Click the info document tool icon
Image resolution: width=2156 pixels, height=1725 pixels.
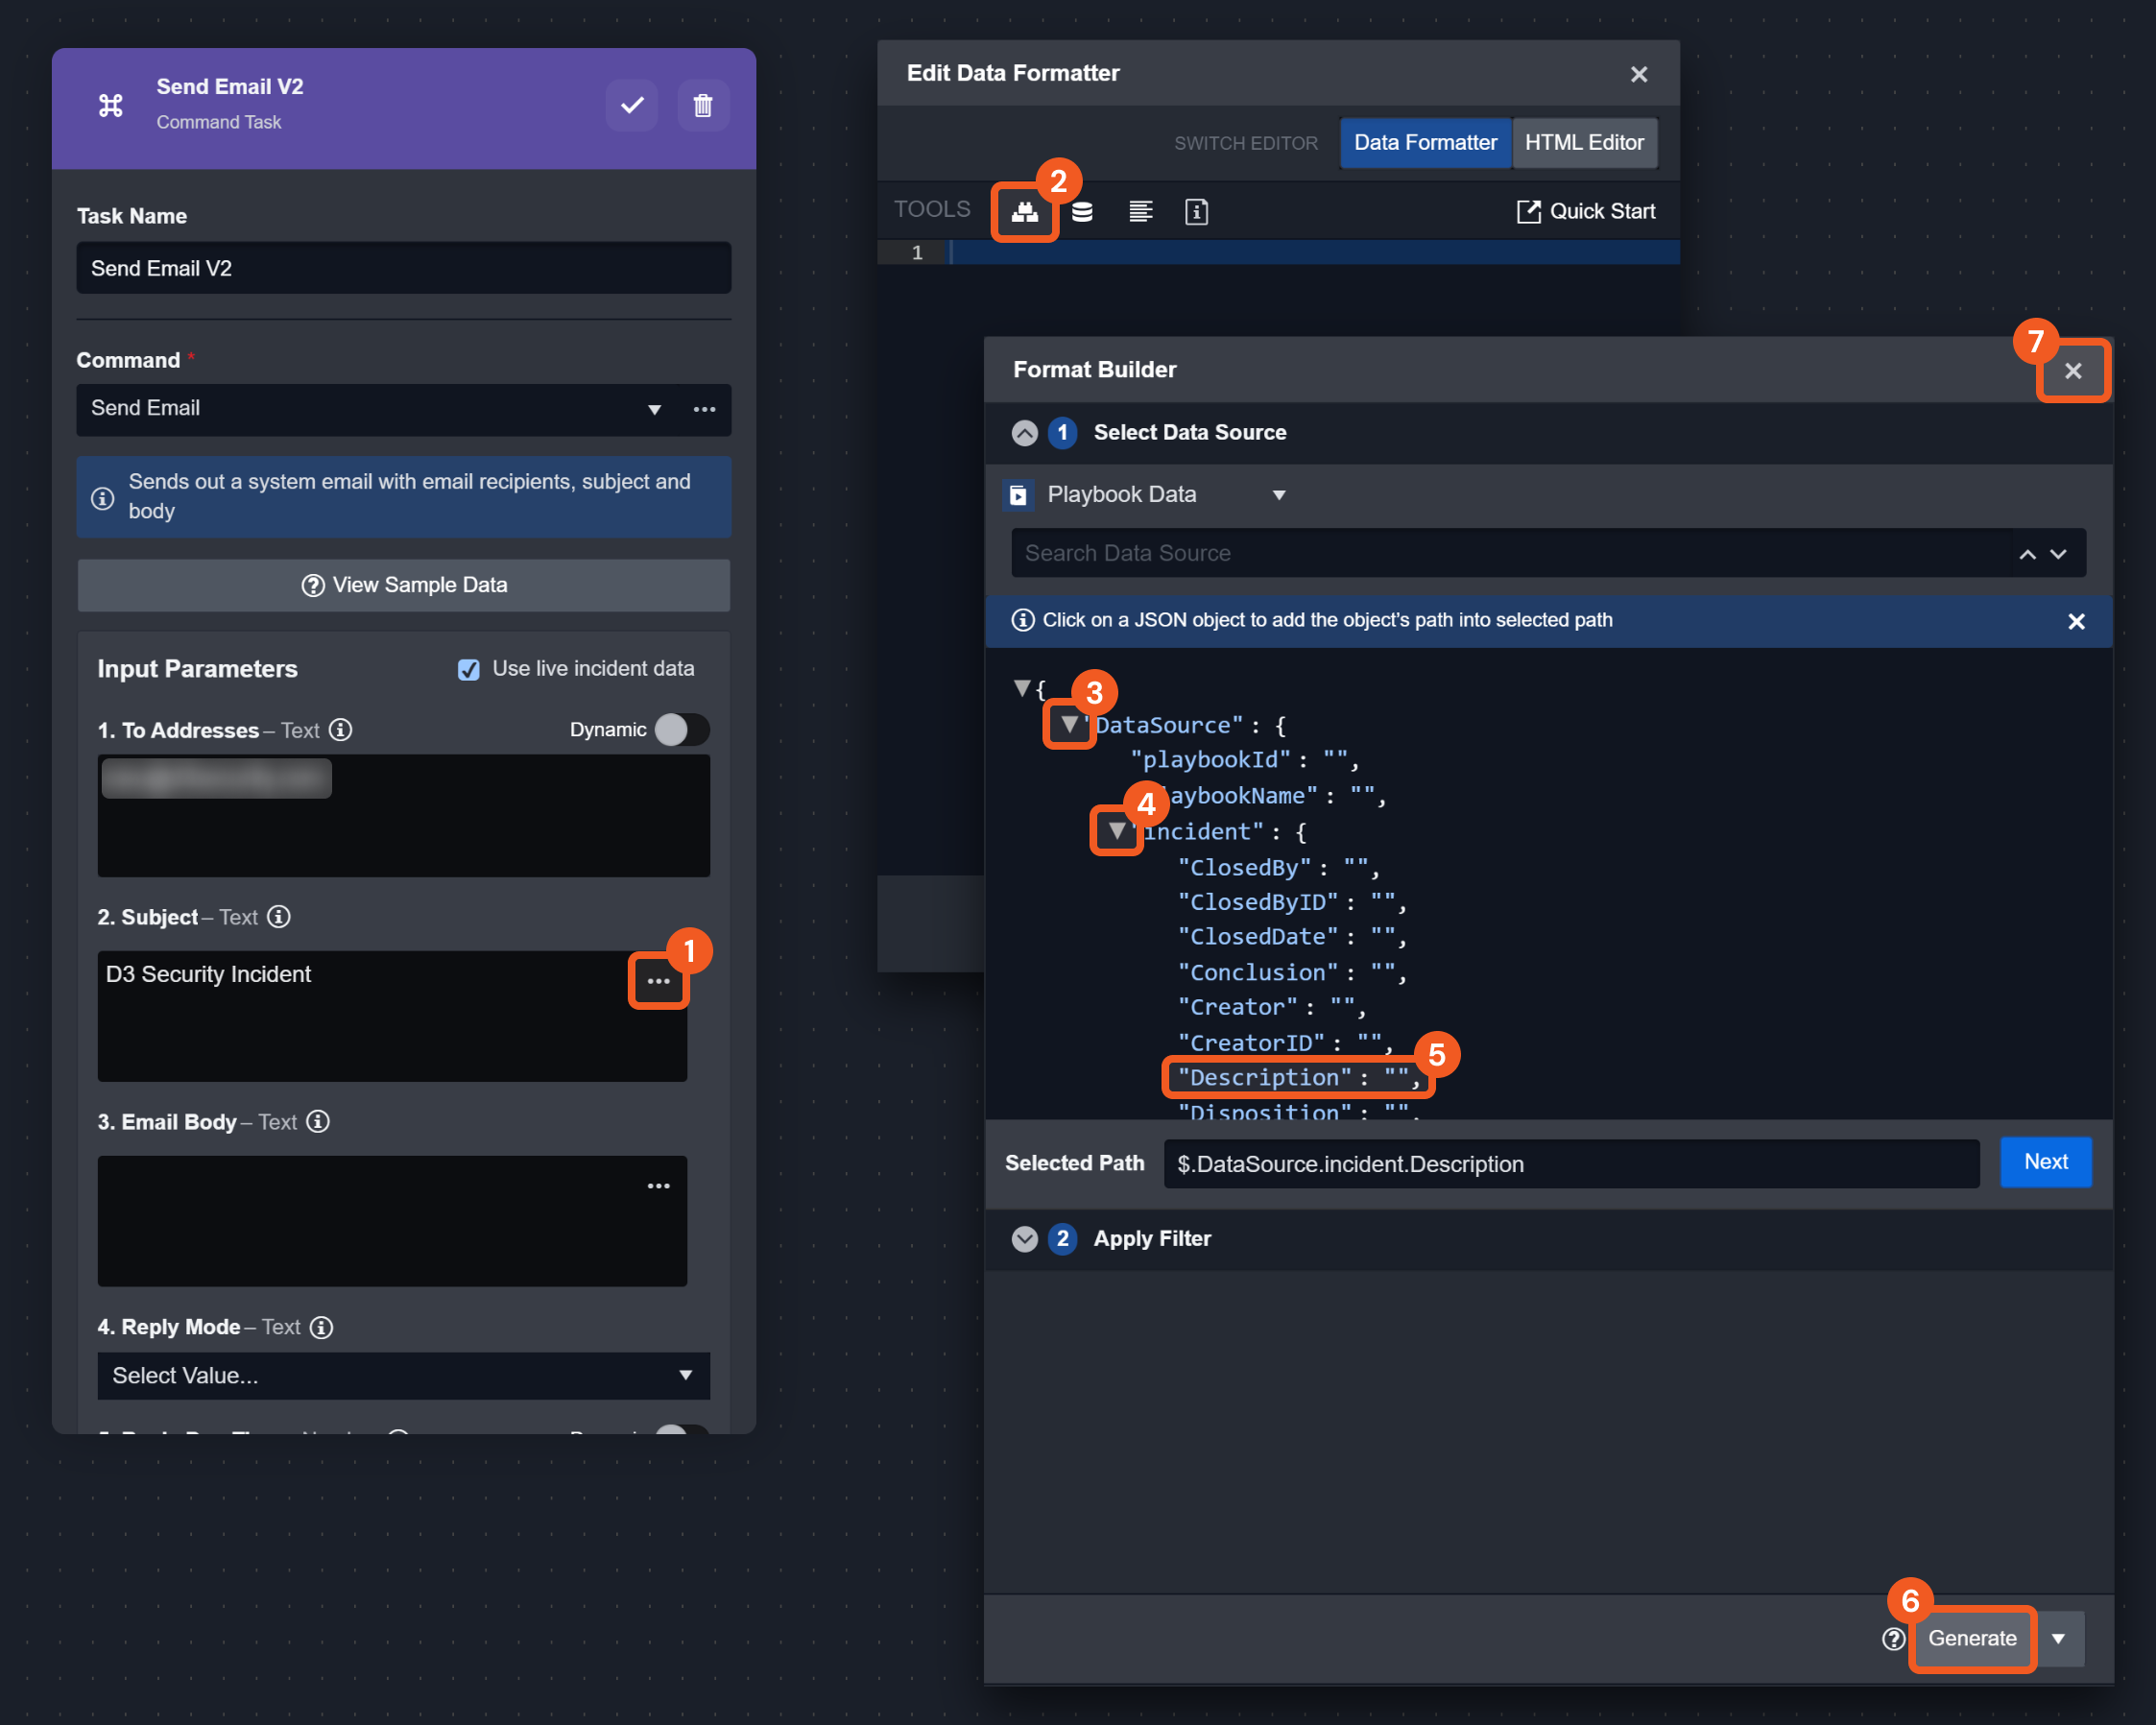(x=1196, y=212)
